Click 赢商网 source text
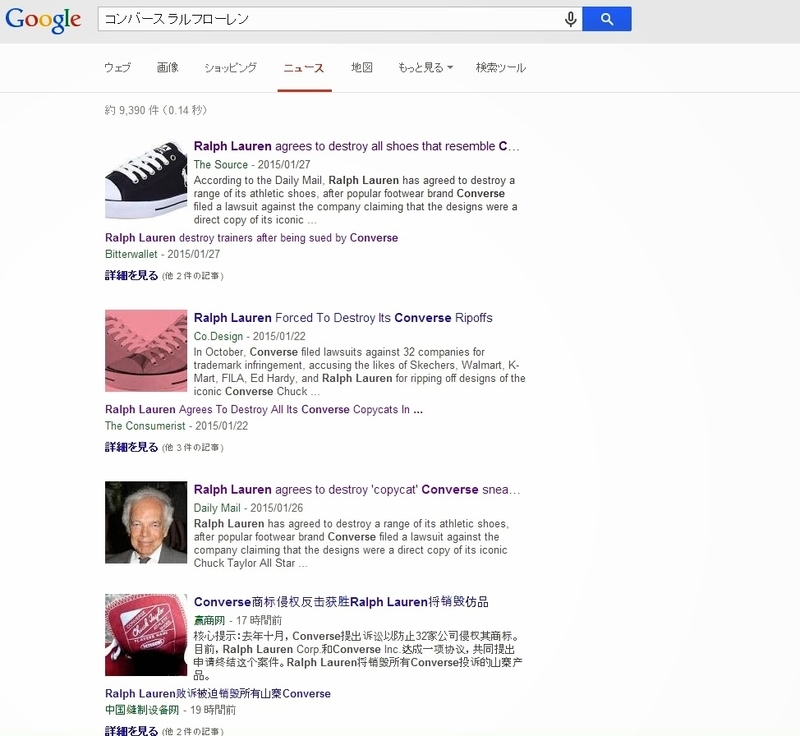Viewport: 800px width, 736px height. coord(209,620)
